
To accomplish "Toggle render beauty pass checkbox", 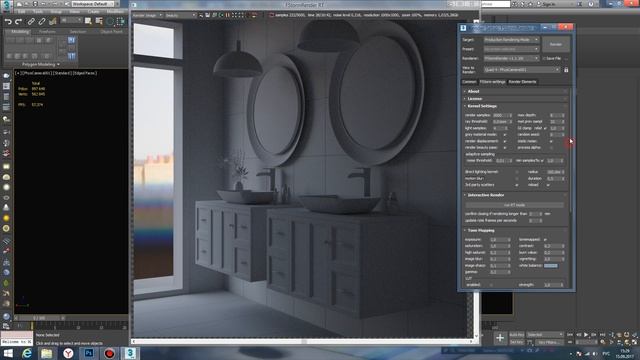I will point(505,147).
